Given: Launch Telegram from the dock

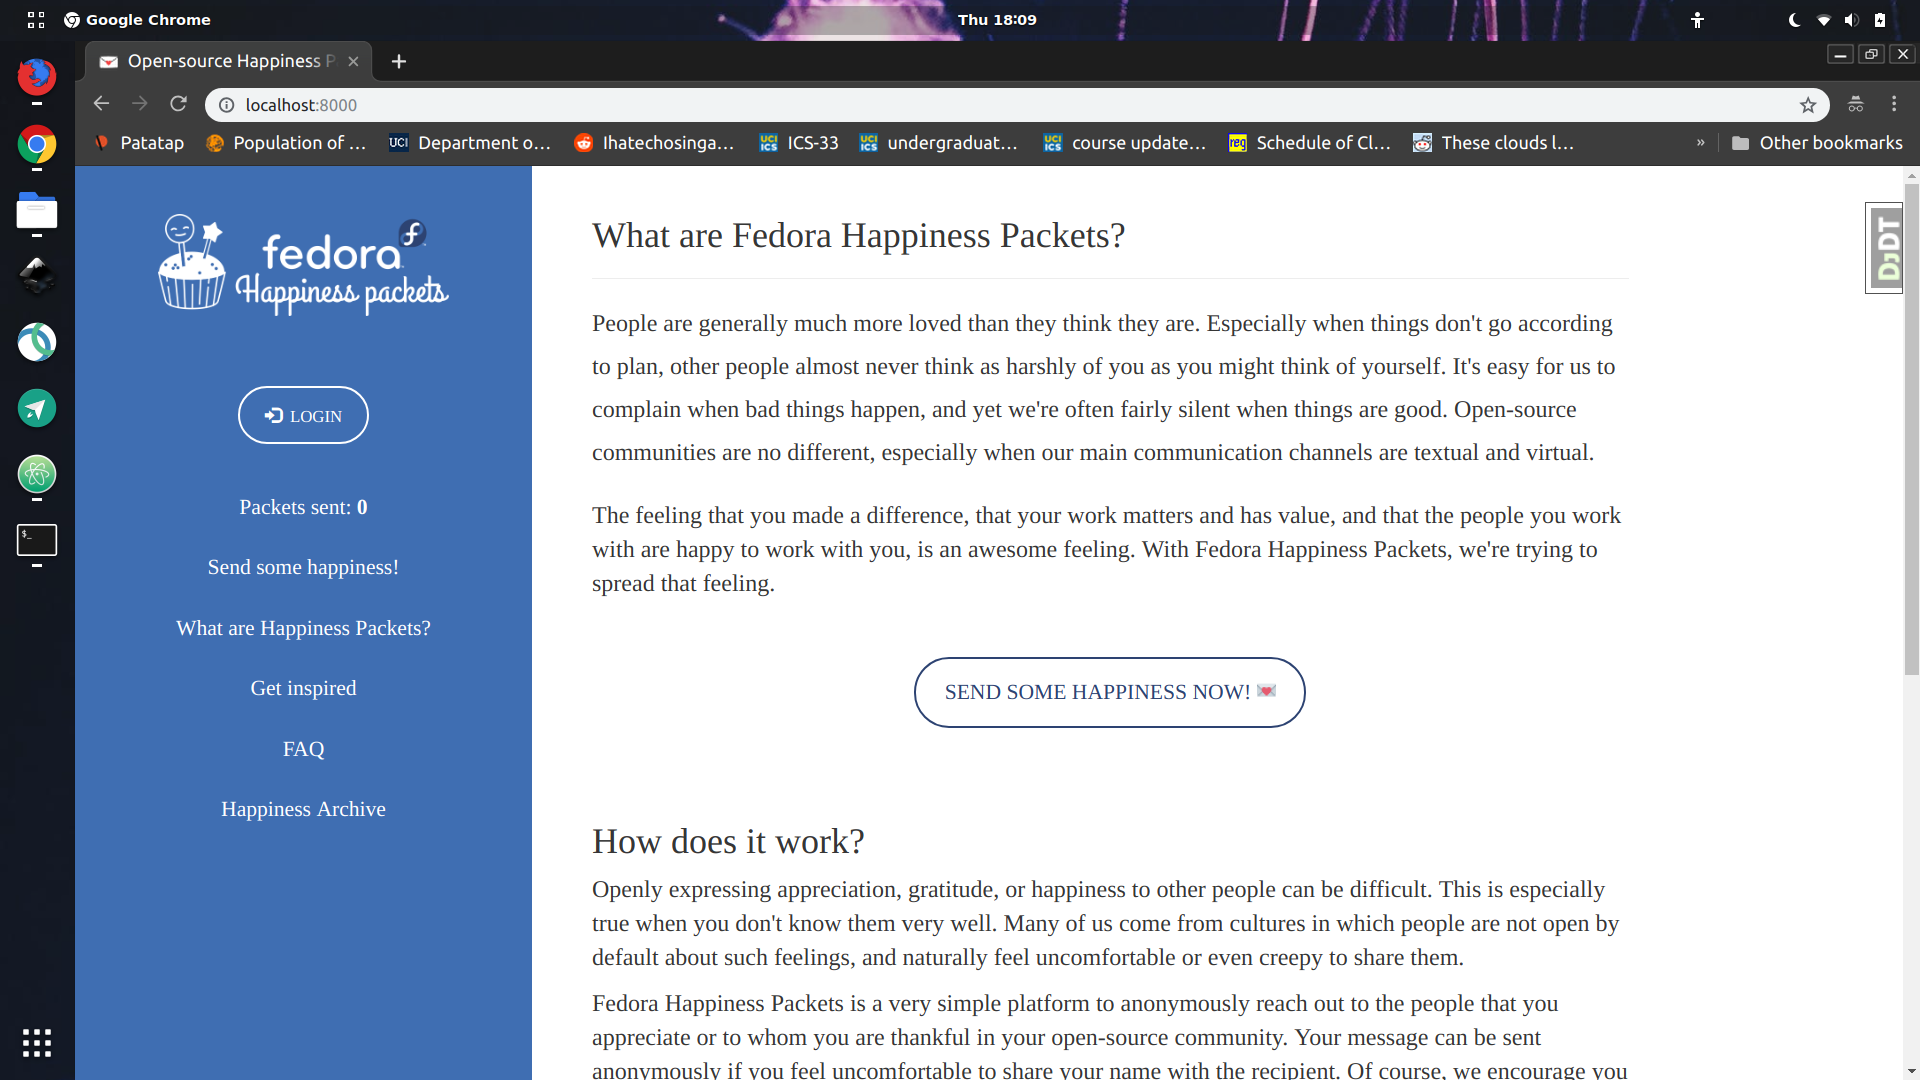Looking at the screenshot, I should tap(37, 408).
